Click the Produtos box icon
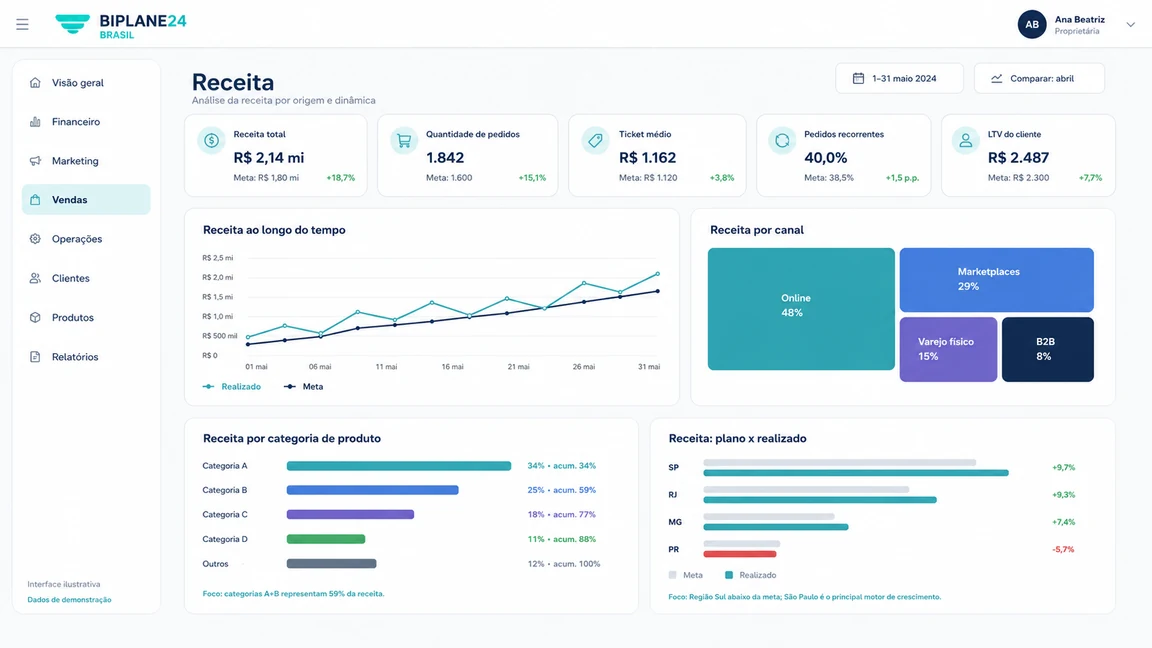 pos(35,317)
